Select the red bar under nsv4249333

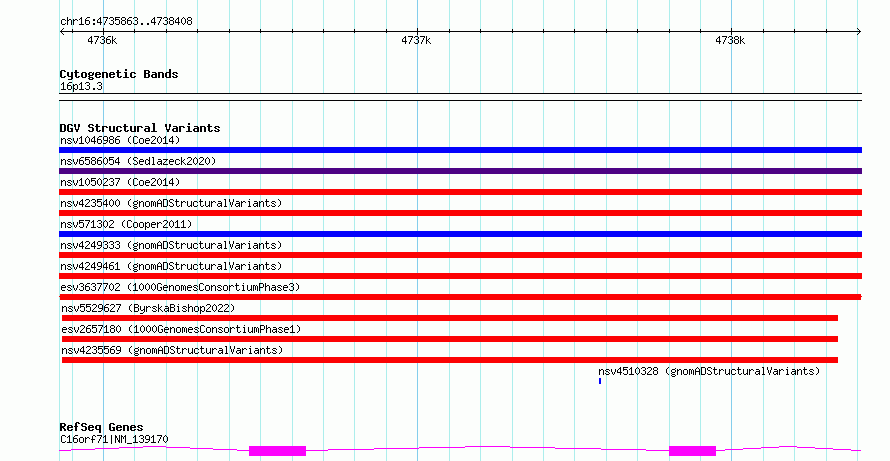460,255
